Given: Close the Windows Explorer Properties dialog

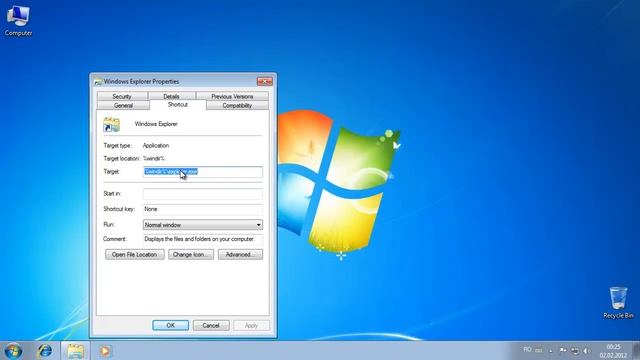Looking at the screenshot, I should [x=264, y=82].
